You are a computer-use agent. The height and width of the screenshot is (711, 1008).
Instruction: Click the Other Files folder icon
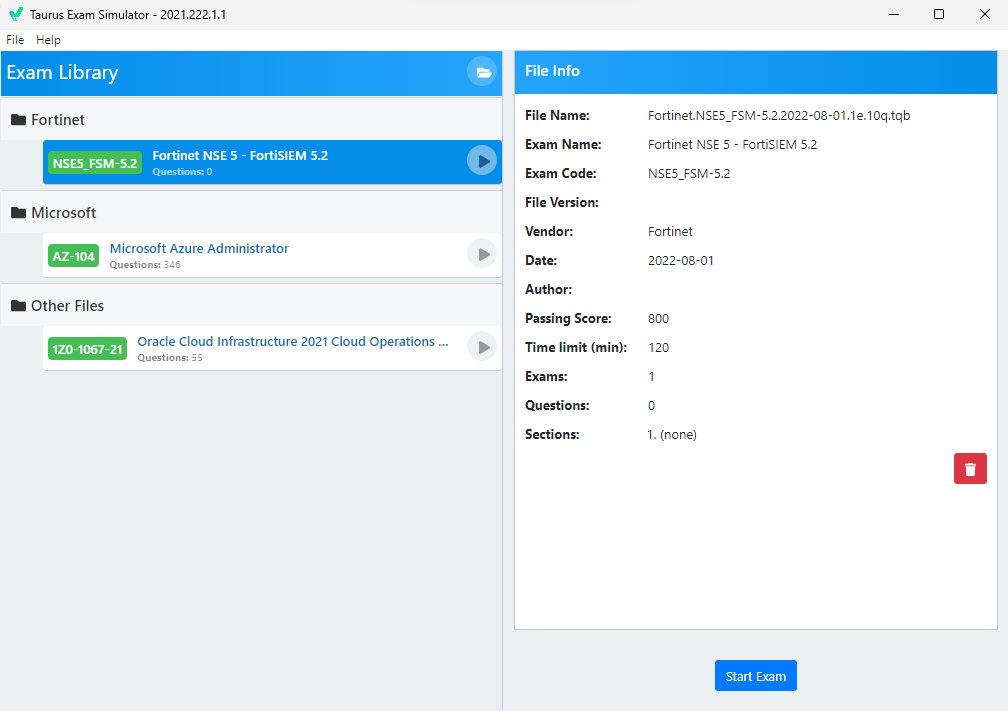(x=19, y=305)
